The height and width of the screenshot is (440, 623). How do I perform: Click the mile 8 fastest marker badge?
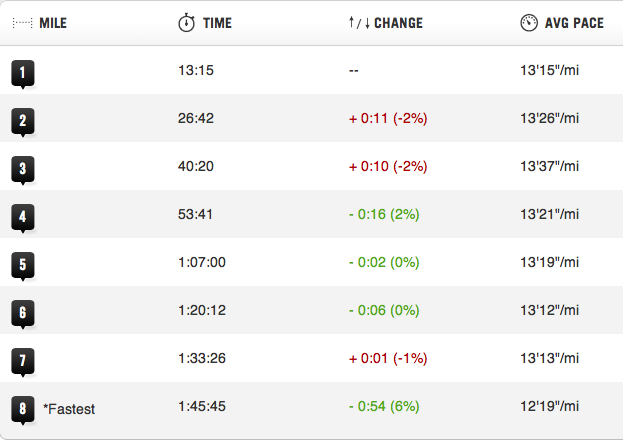(22, 408)
